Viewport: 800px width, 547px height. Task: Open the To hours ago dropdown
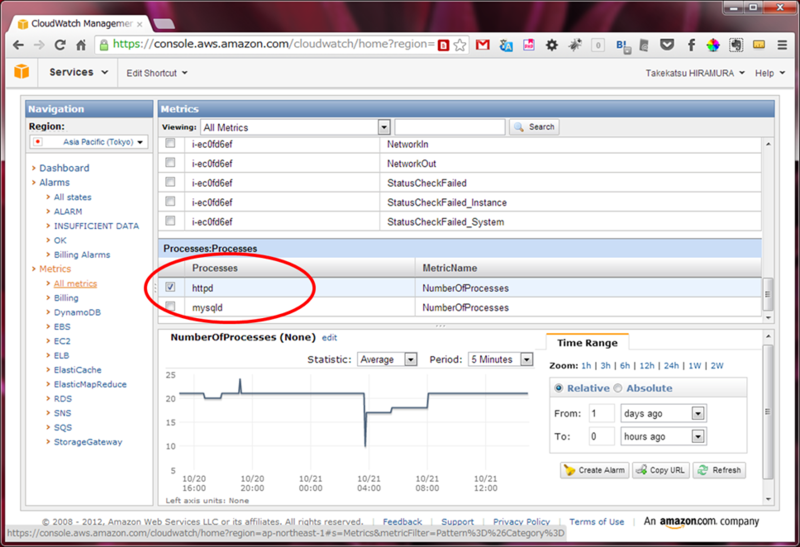663,436
